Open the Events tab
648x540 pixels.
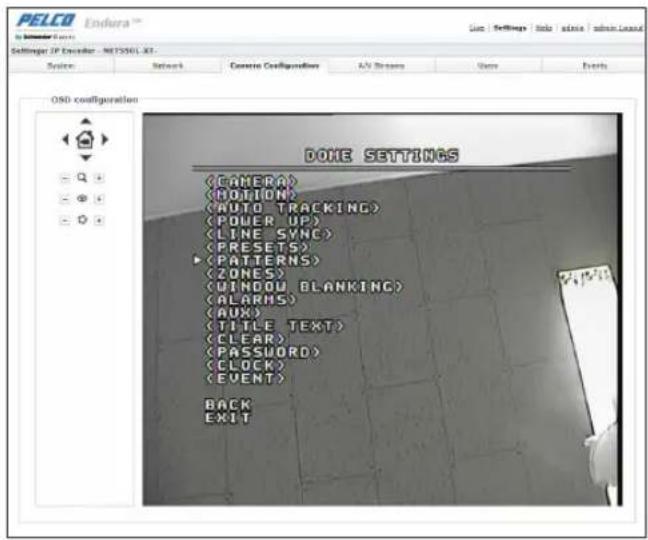[594, 66]
